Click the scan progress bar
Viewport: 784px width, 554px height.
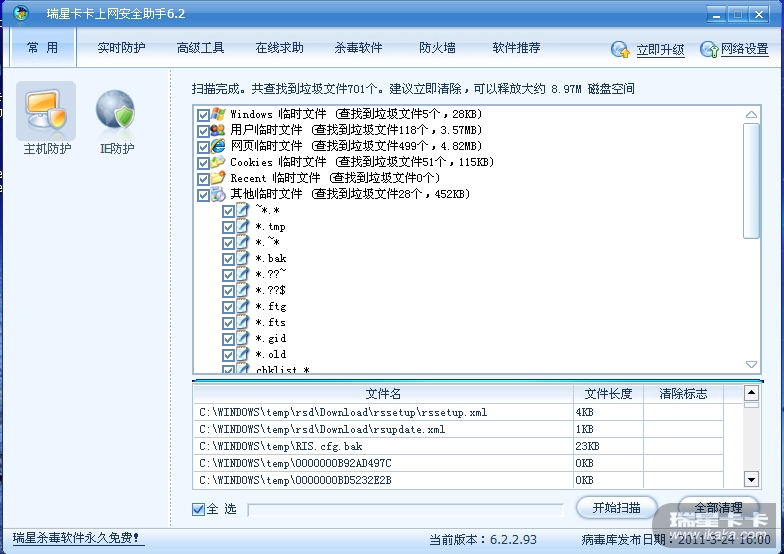pyautogui.click(x=406, y=510)
